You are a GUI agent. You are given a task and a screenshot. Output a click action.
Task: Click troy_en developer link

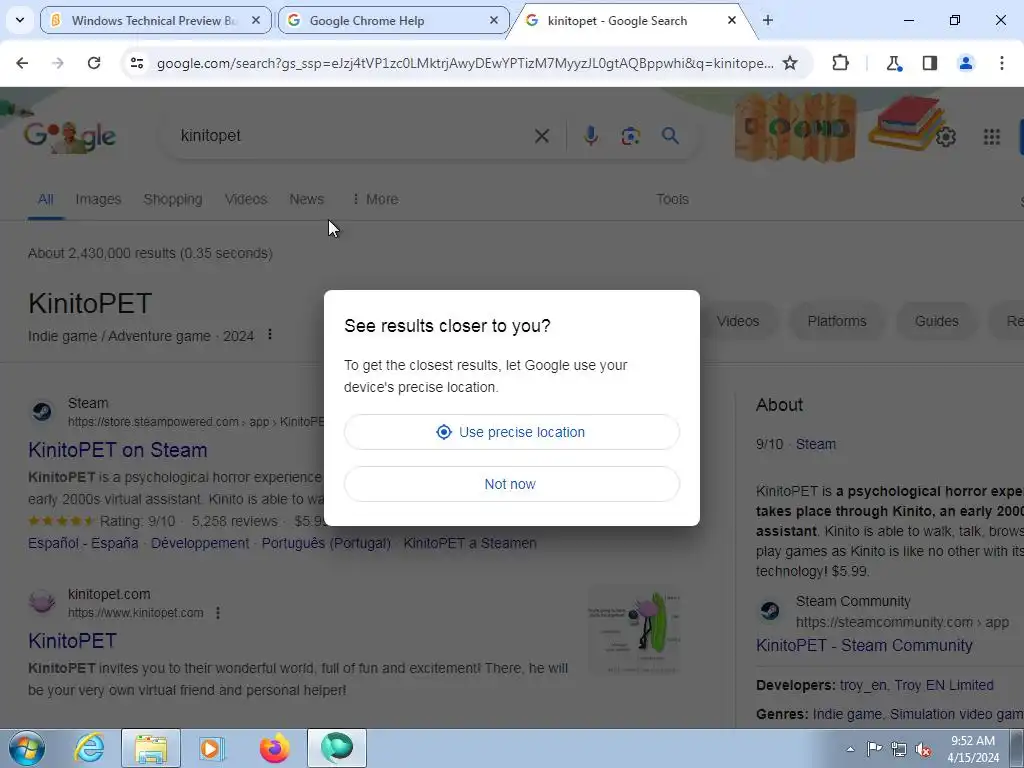863,685
